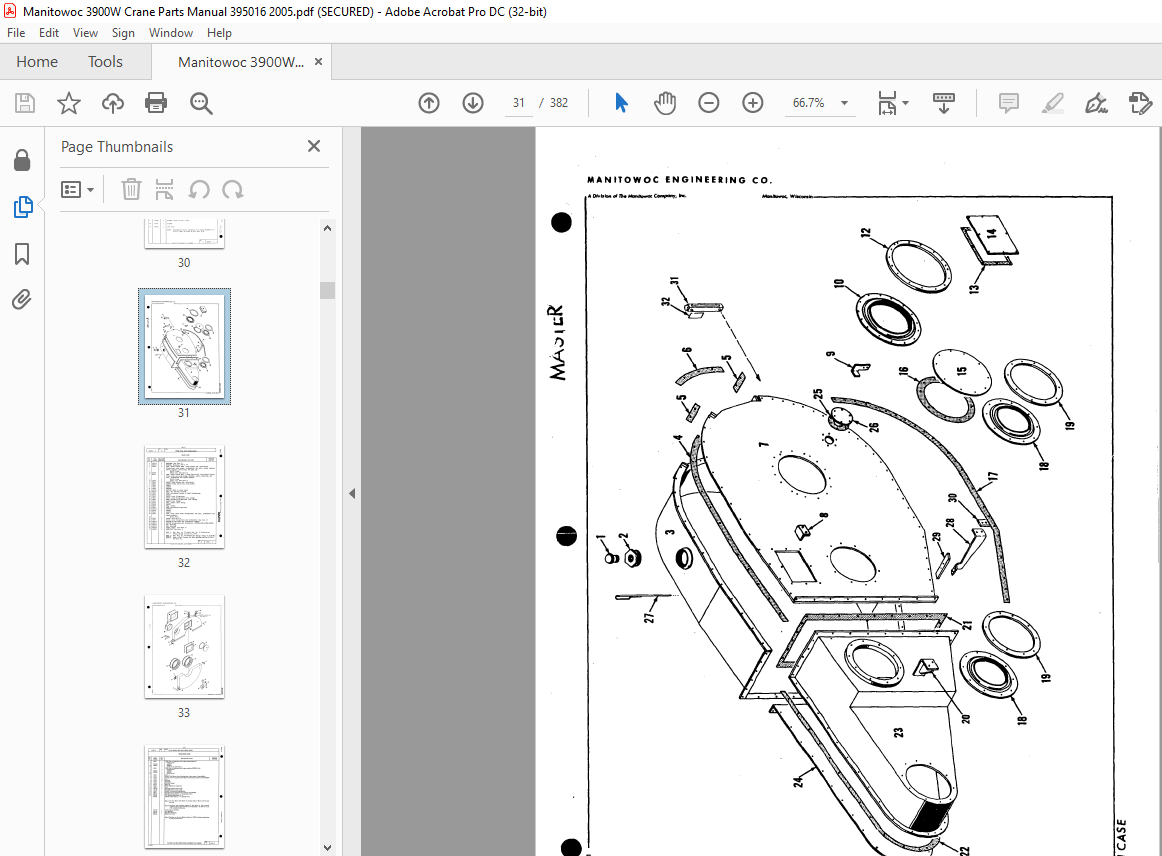Screen dimensions: 1162x856
Task: Open the Edit menu
Action: point(49,33)
